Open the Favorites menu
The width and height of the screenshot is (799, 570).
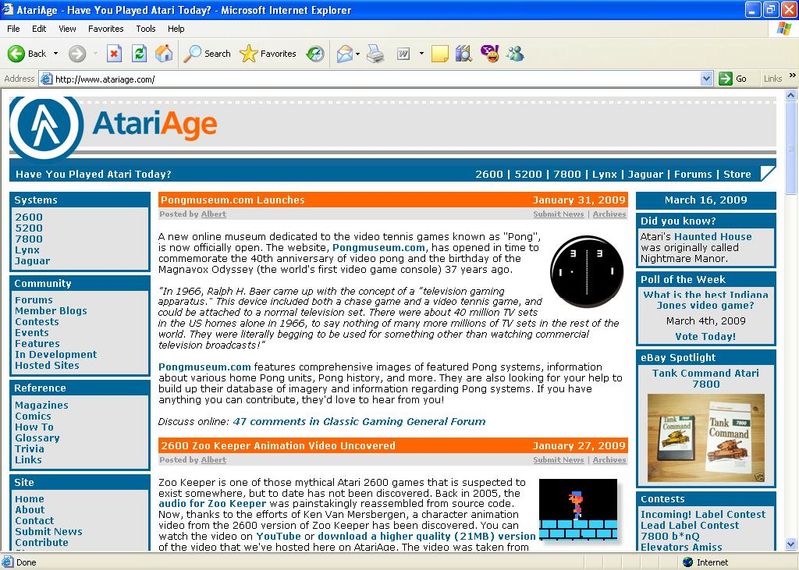[x=105, y=29]
